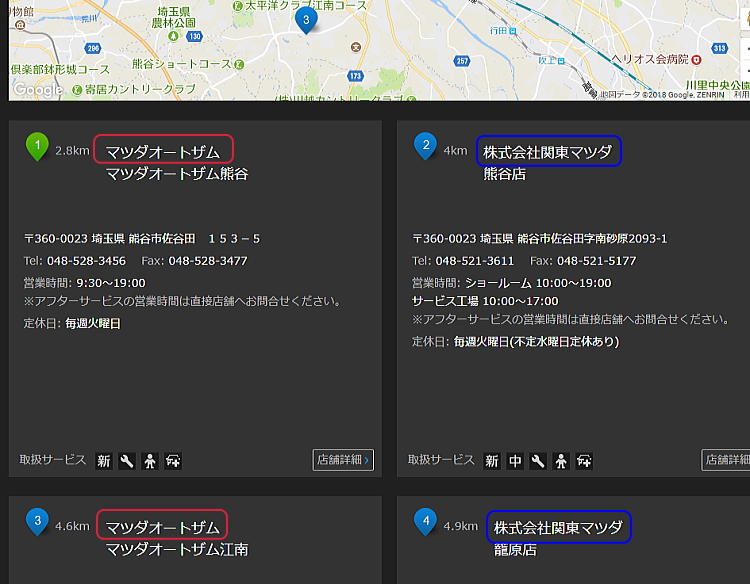
Task: Click the 寄居カントリークラブ marker on map
Action: [x=77, y=89]
